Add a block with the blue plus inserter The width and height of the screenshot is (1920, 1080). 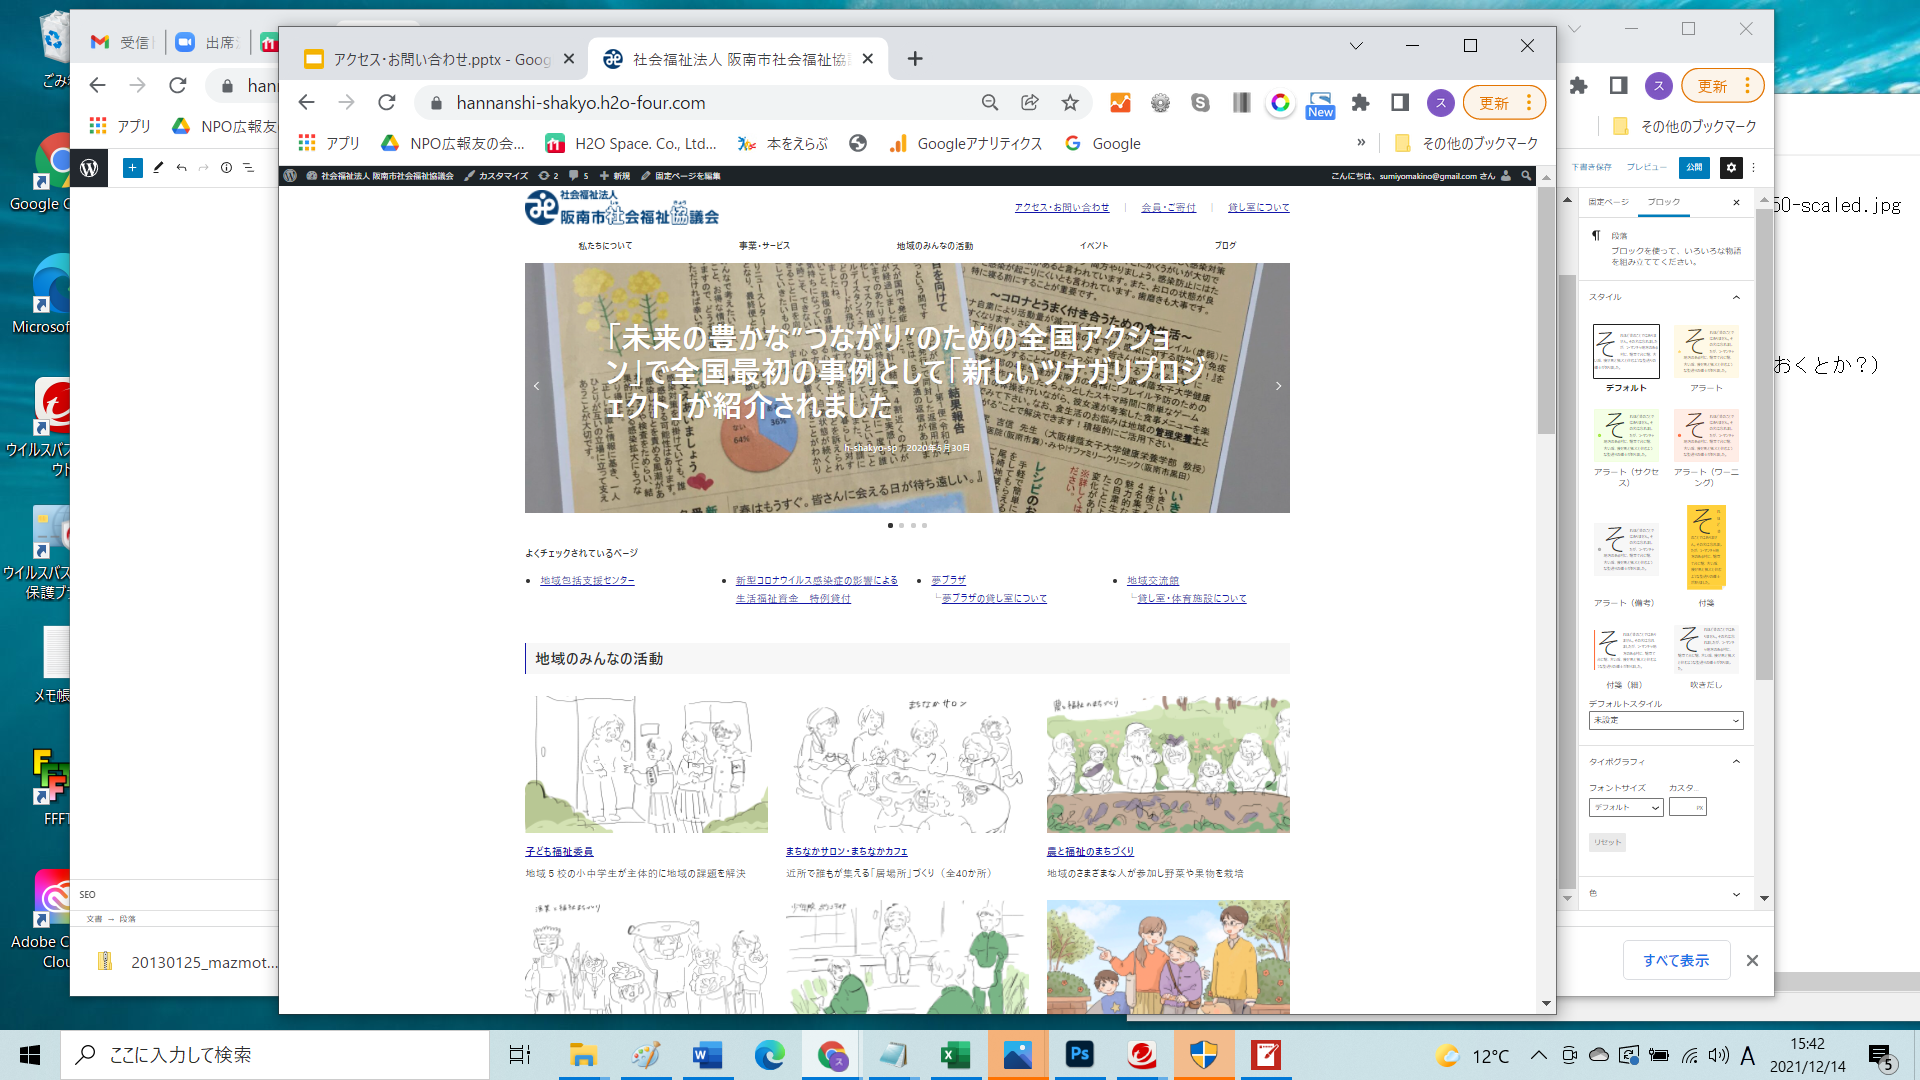point(132,168)
